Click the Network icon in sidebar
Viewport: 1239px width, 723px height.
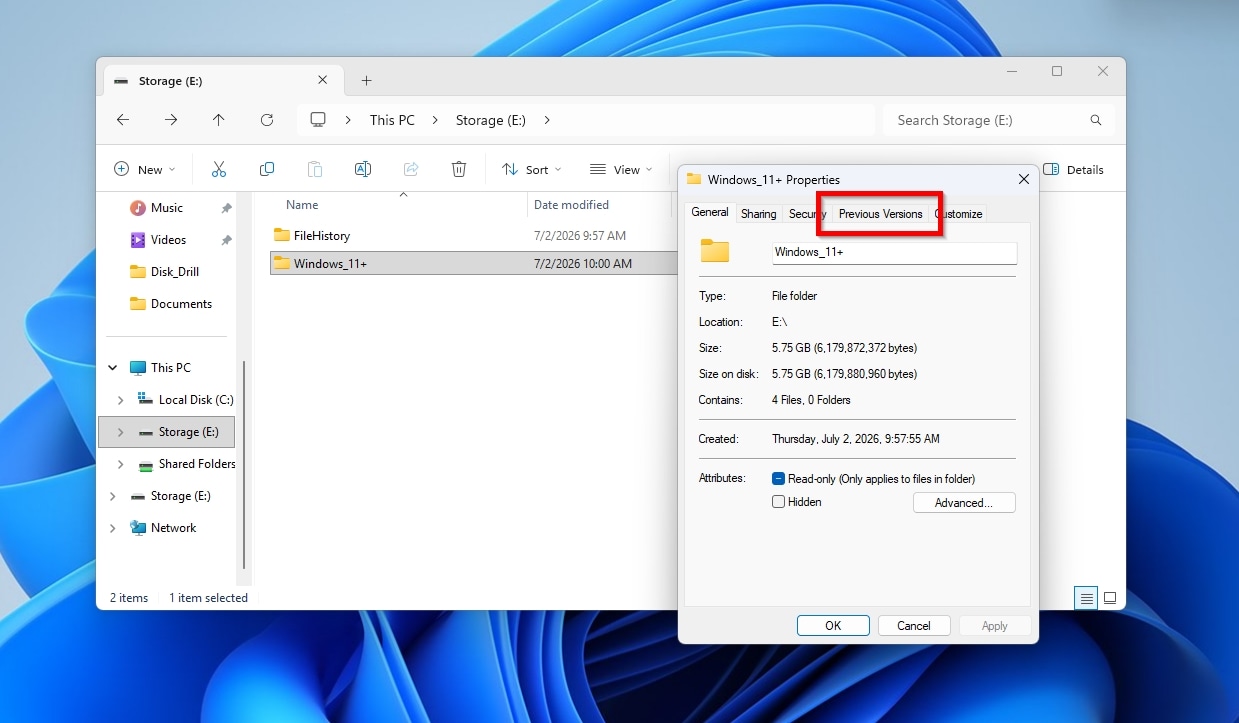coord(138,528)
